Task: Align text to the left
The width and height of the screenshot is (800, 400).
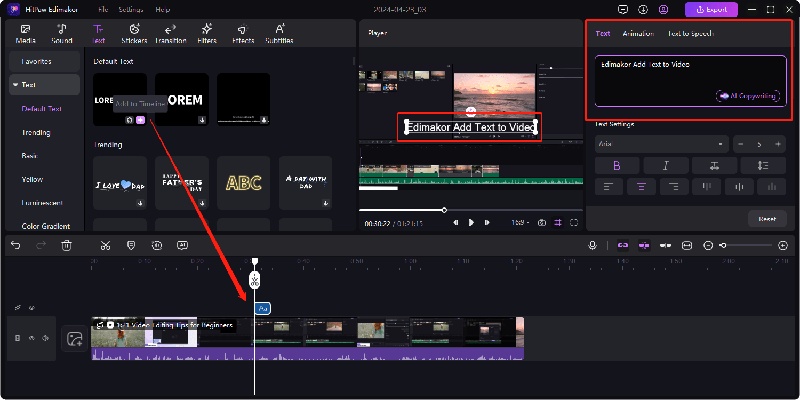Action: 608,187
